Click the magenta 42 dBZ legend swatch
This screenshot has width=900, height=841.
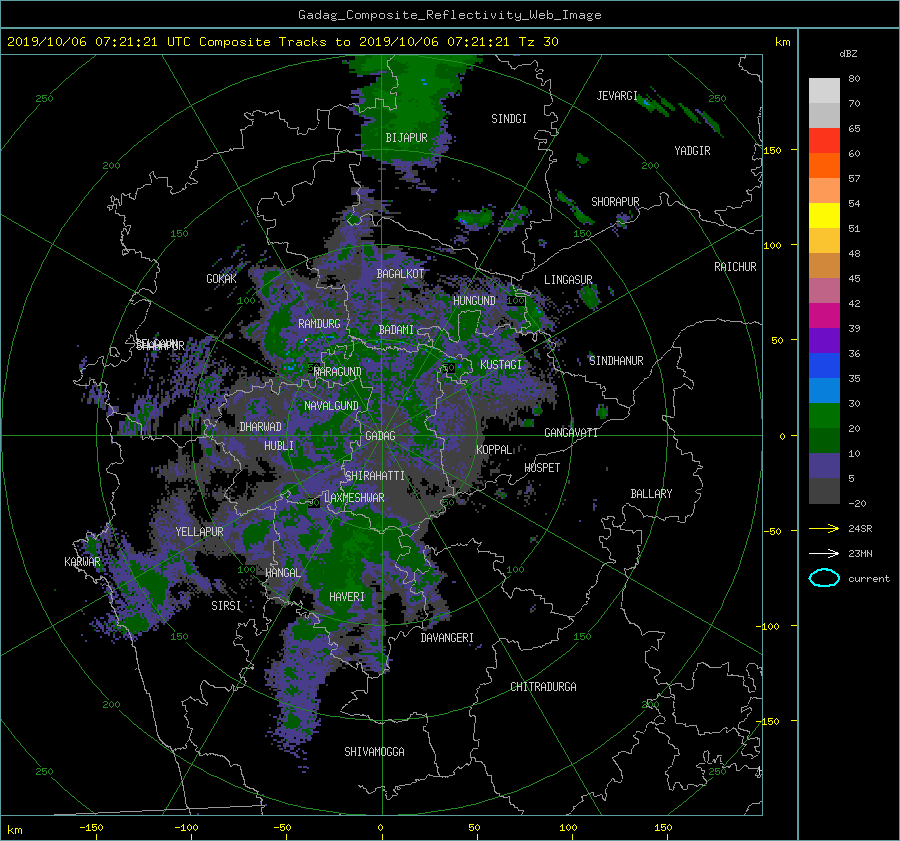pos(824,315)
